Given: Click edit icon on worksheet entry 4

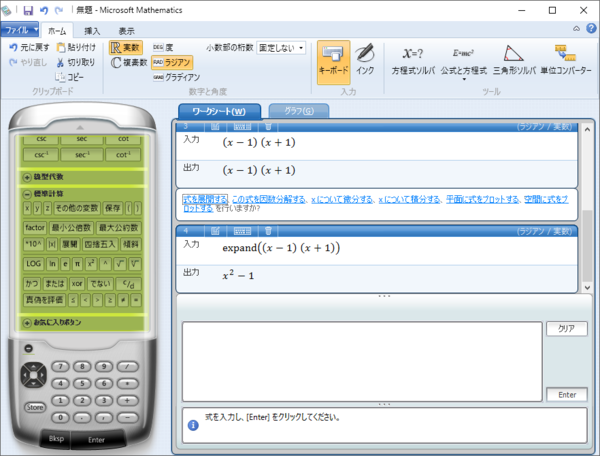Looking at the screenshot, I should click(x=215, y=231).
